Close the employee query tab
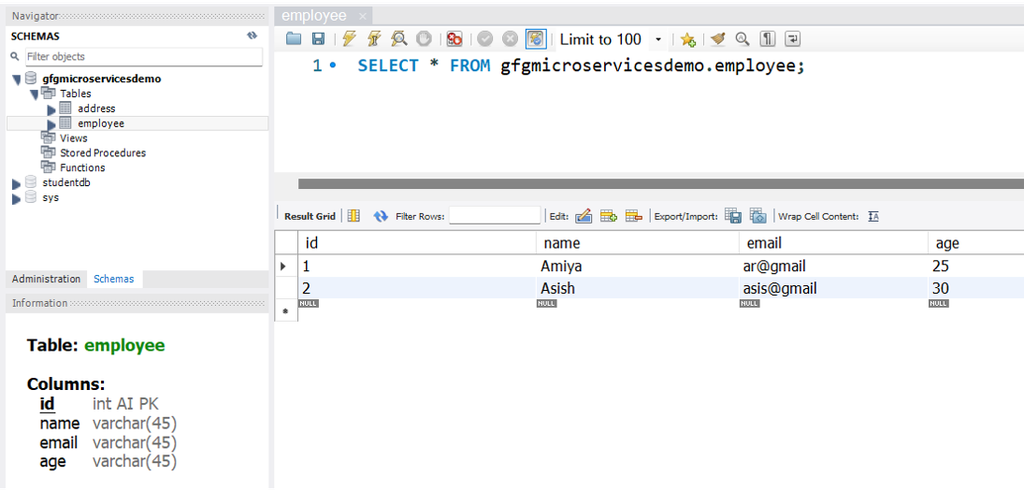This screenshot has height=491, width=1024. tap(362, 16)
